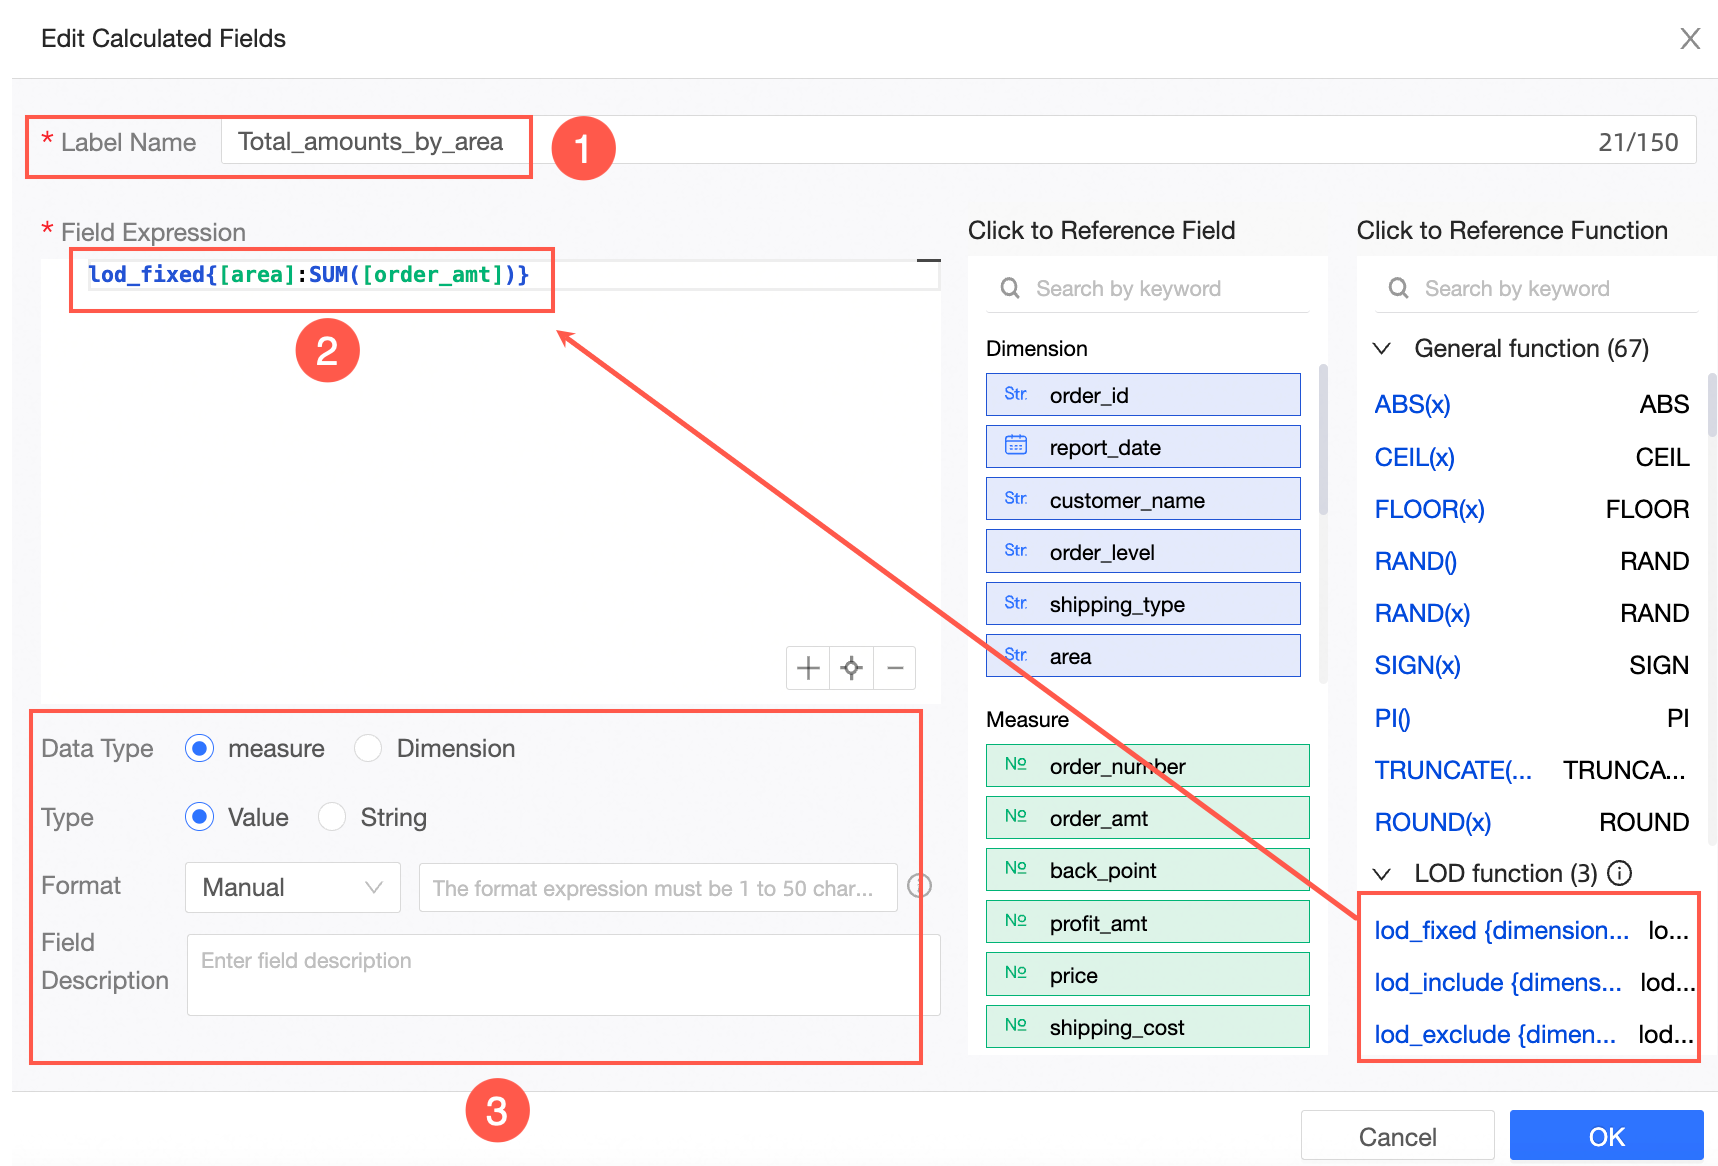Reference the shipping_type field
The height and width of the screenshot is (1166, 1718).
(1143, 604)
